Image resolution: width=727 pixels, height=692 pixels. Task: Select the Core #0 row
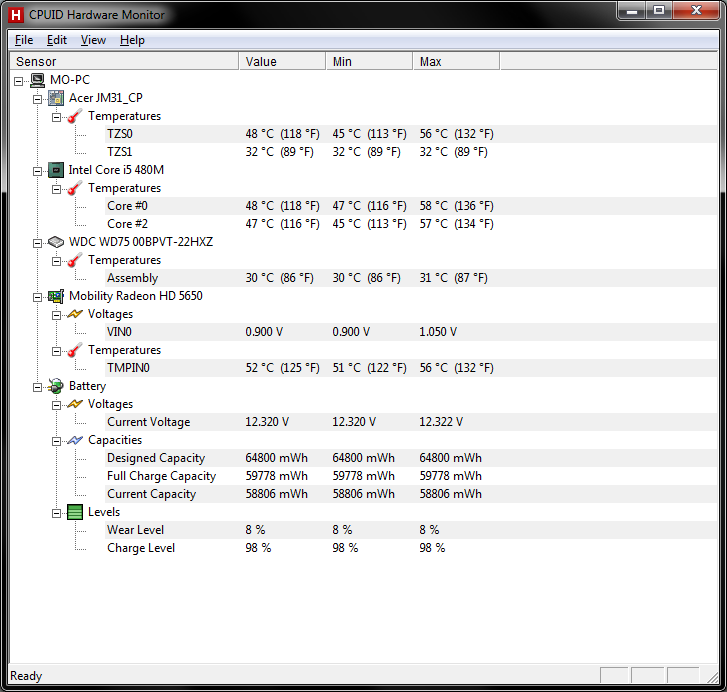(411, 206)
